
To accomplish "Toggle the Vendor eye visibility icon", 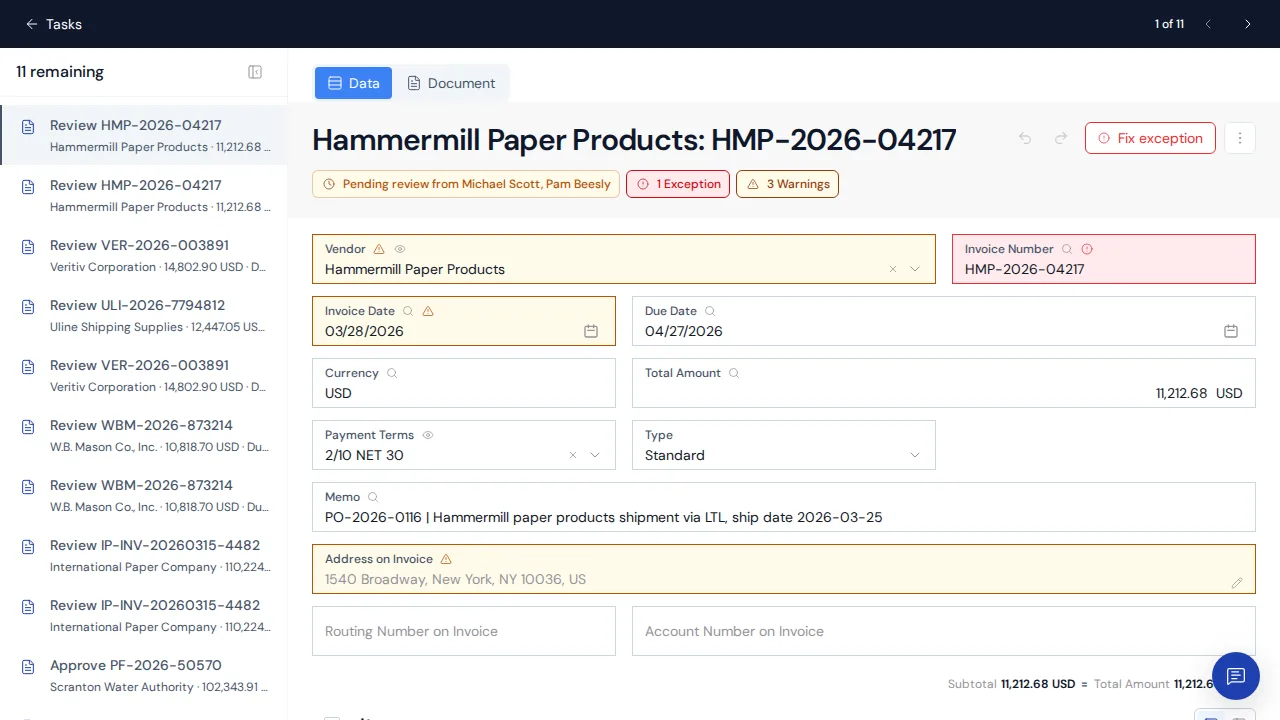I will click(x=400, y=249).
